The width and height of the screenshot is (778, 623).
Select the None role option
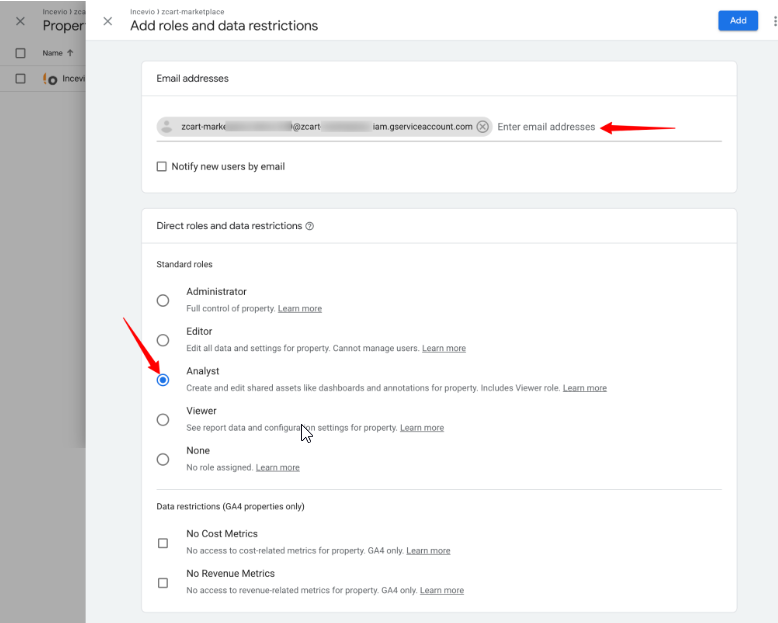pyautogui.click(x=163, y=460)
